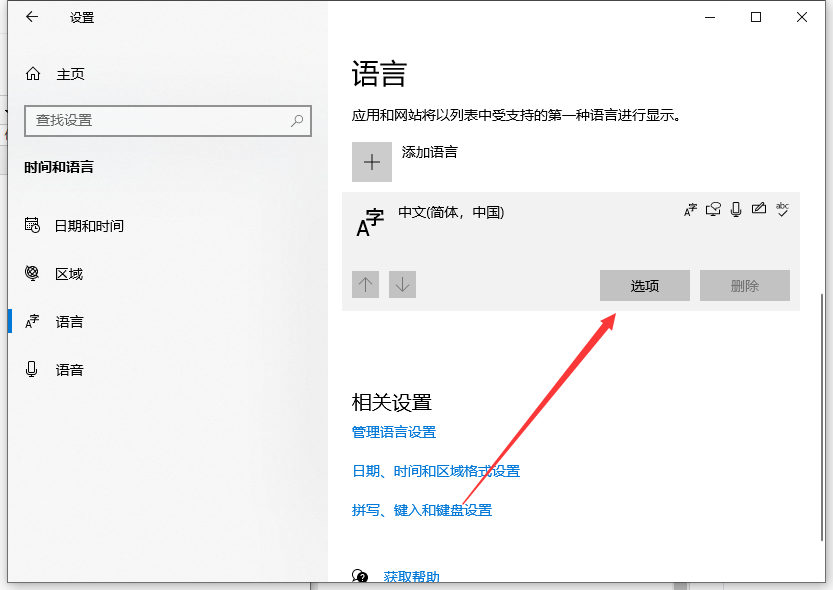The image size is (833, 590).
Task: Select the speech recognition microphone icon
Action: tap(736, 210)
